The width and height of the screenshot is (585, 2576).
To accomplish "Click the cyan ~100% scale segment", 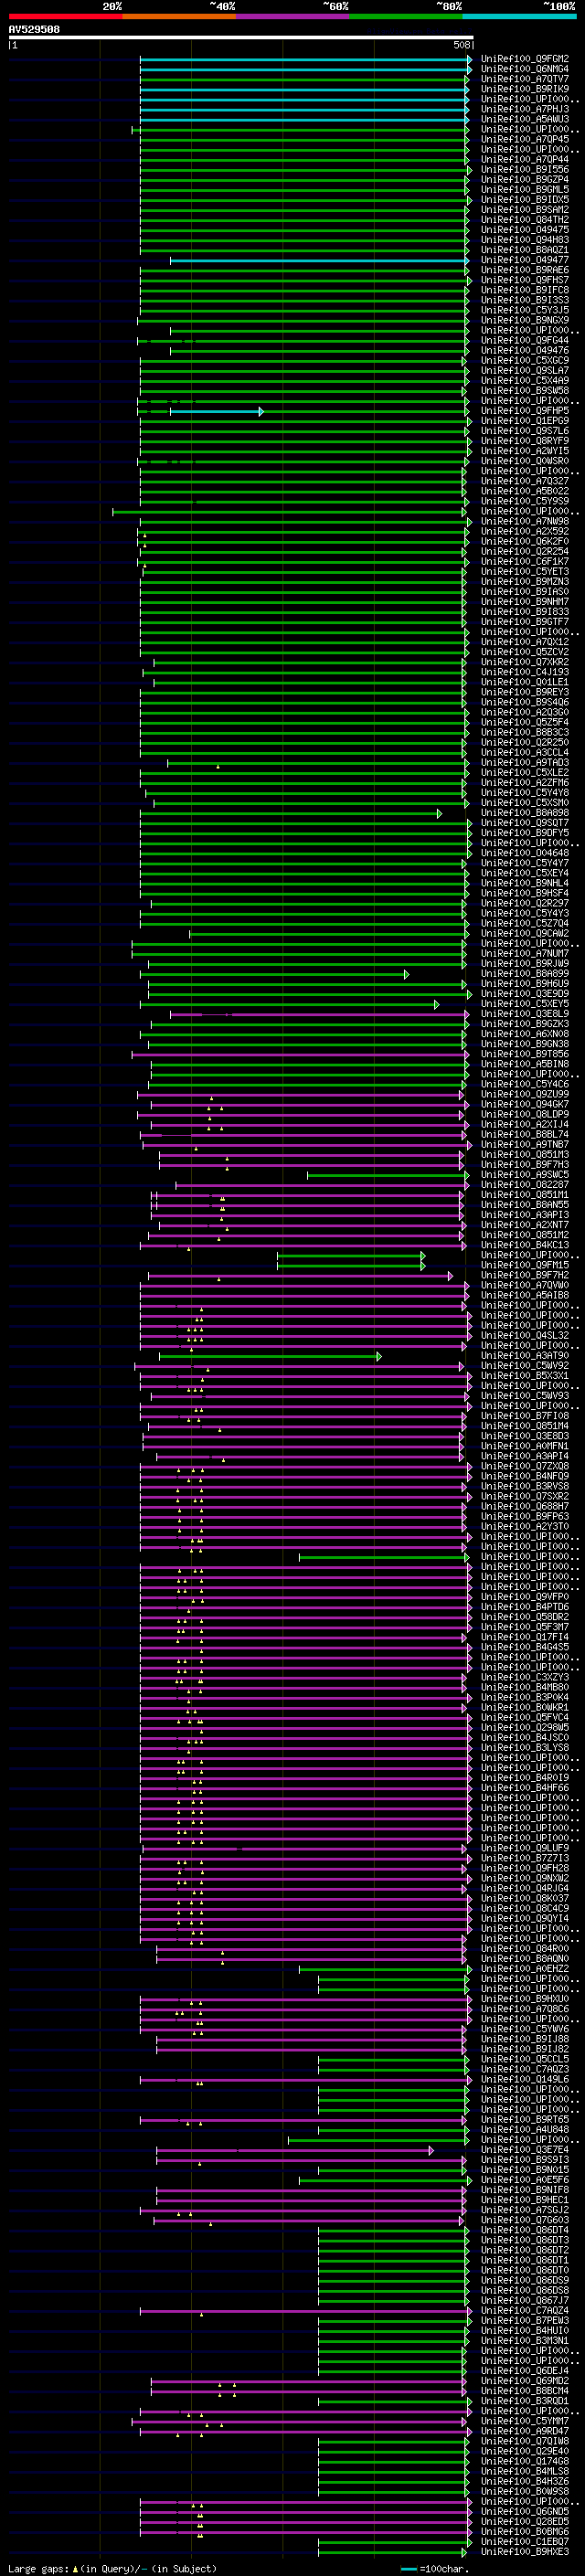I will 519,17.
